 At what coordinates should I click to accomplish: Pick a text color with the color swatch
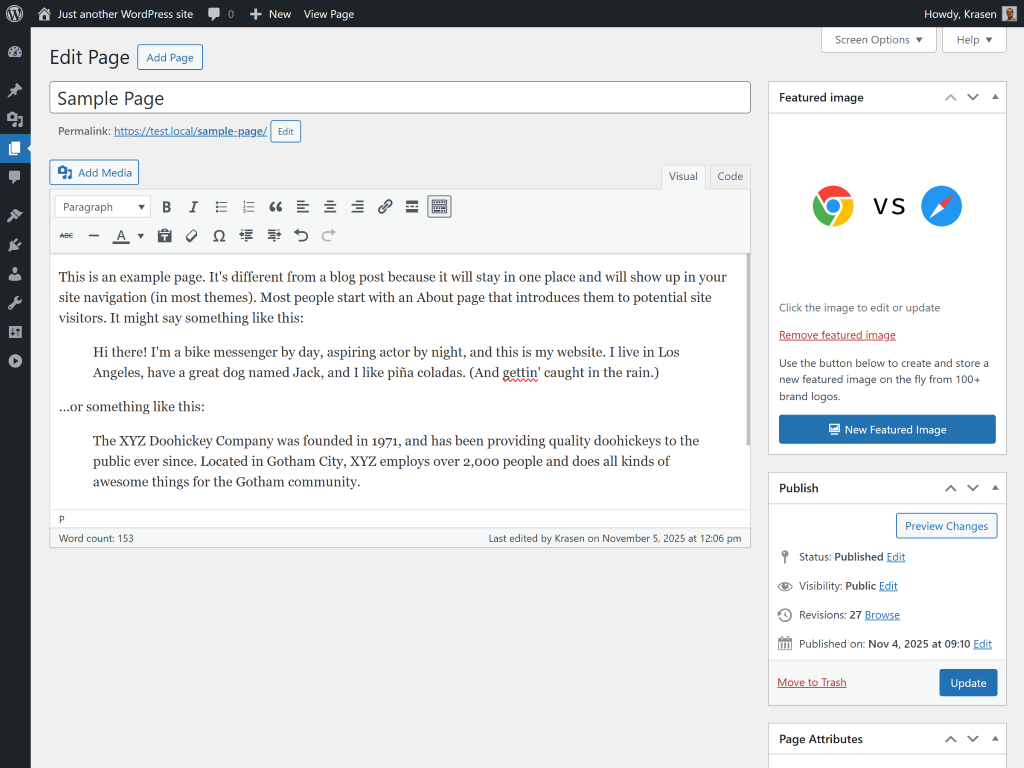pos(121,236)
